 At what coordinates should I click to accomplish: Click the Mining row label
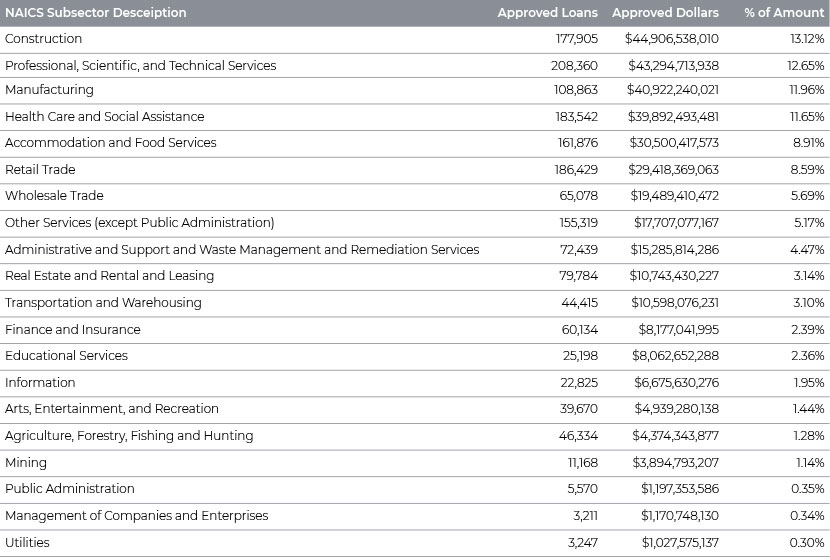click(x=26, y=463)
